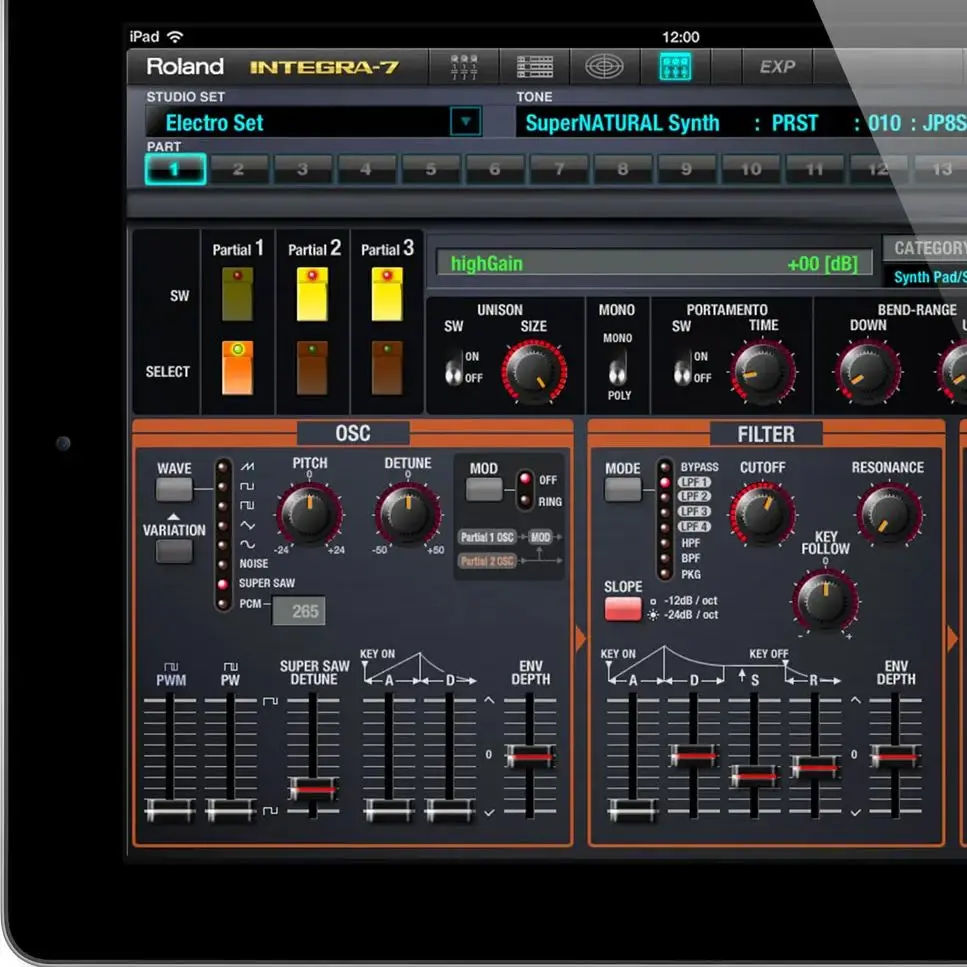Toggle Partial 3 SW switch
967x967 pixels.
tap(387, 294)
